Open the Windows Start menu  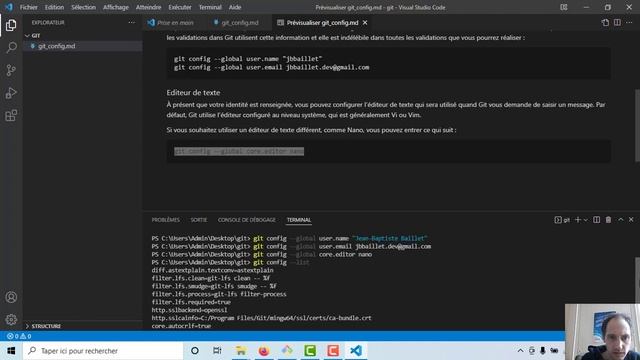11,351
